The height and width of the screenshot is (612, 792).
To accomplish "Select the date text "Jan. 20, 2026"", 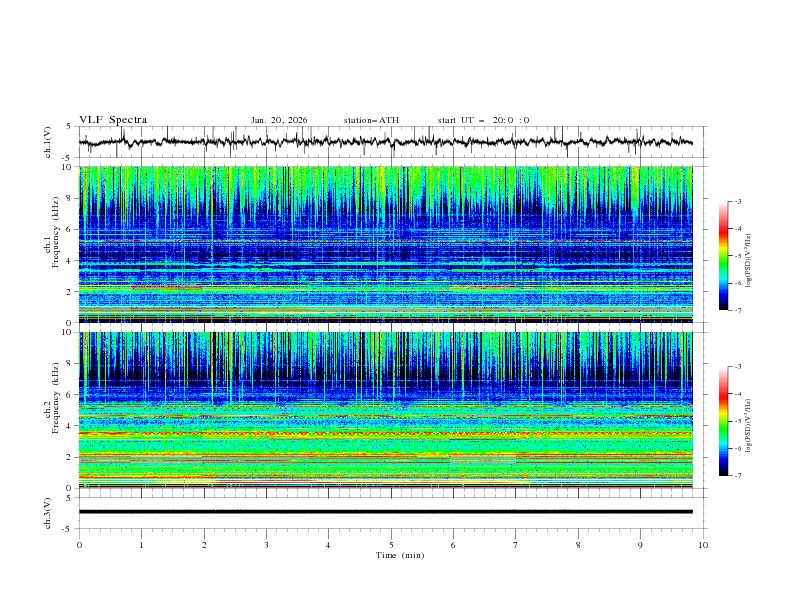I will (x=279, y=120).
